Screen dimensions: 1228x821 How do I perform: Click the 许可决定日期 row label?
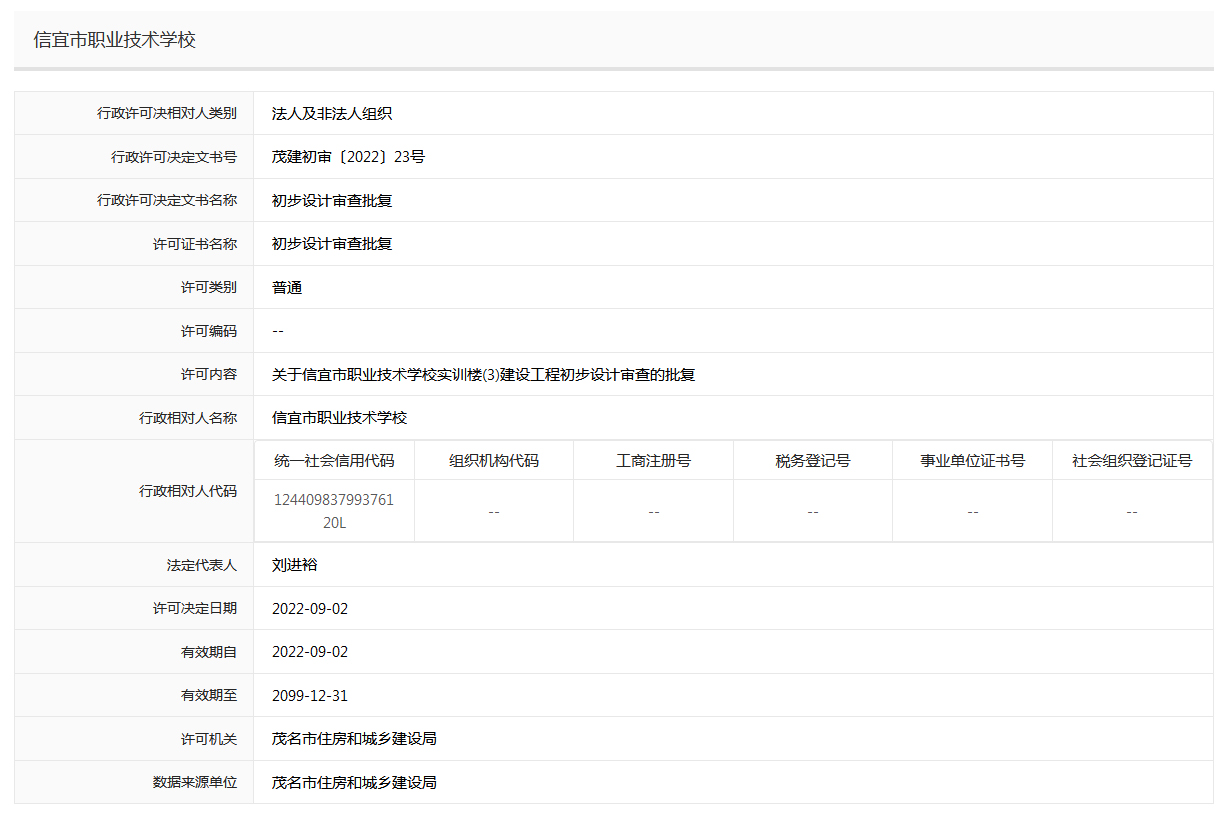pos(195,608)
